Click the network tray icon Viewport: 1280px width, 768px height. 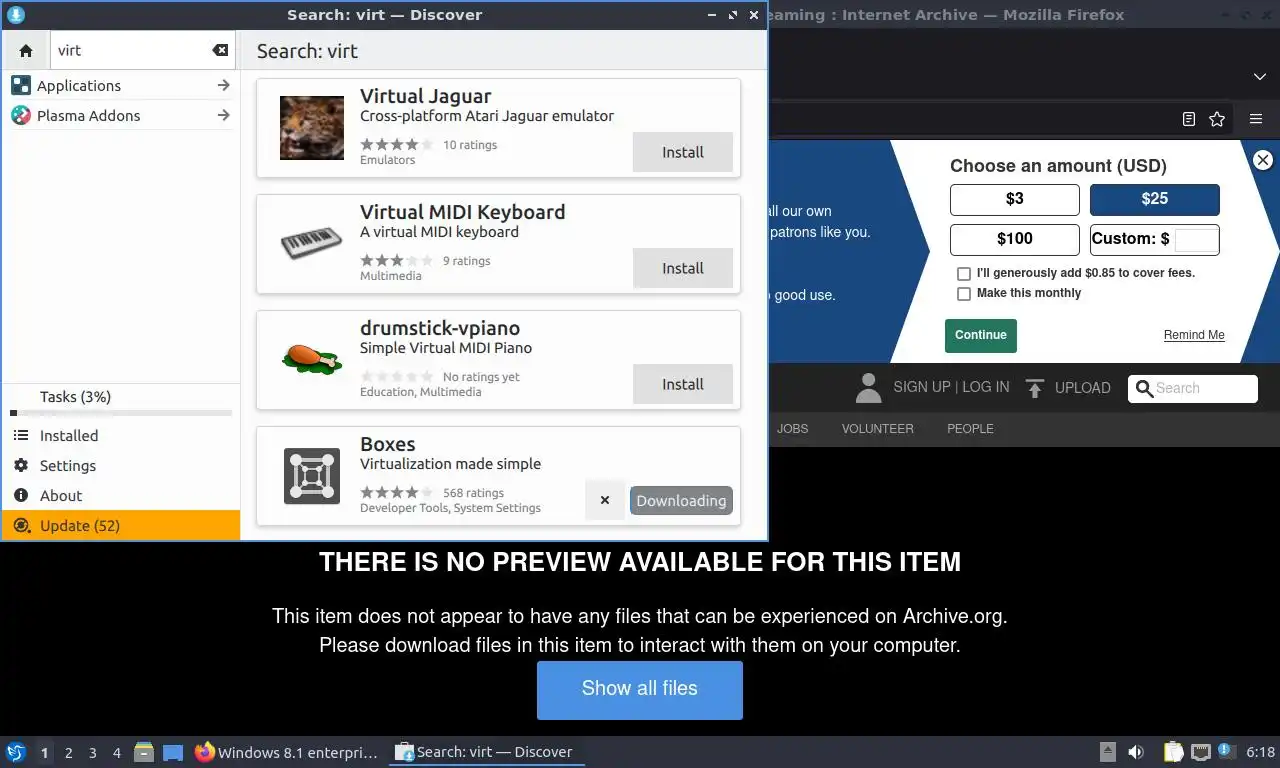1200,752
